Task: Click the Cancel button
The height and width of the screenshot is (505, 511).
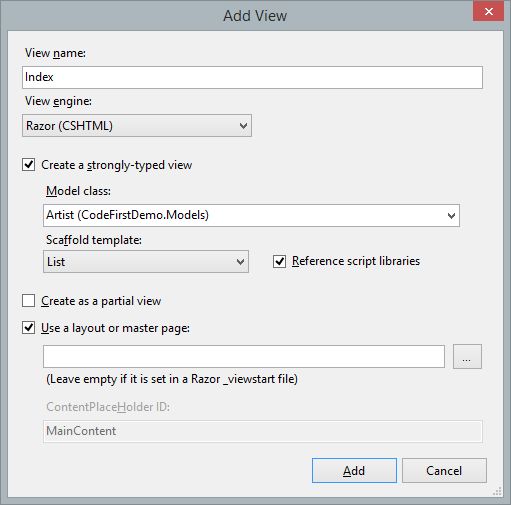Action: tap(444, 471)
